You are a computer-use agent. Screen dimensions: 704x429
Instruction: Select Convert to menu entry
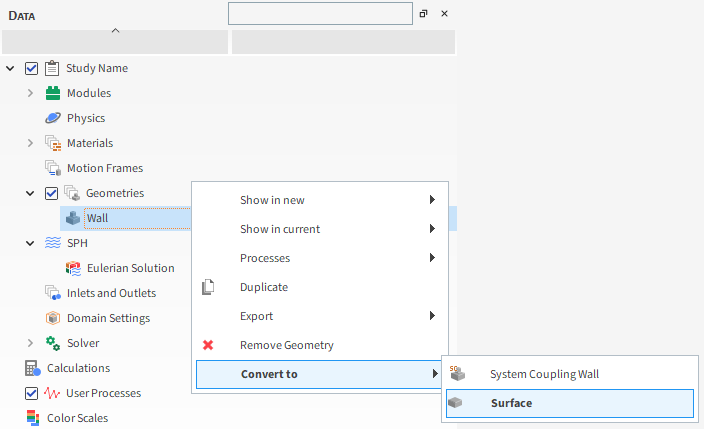pyautogui.click(x=320, y=374)
